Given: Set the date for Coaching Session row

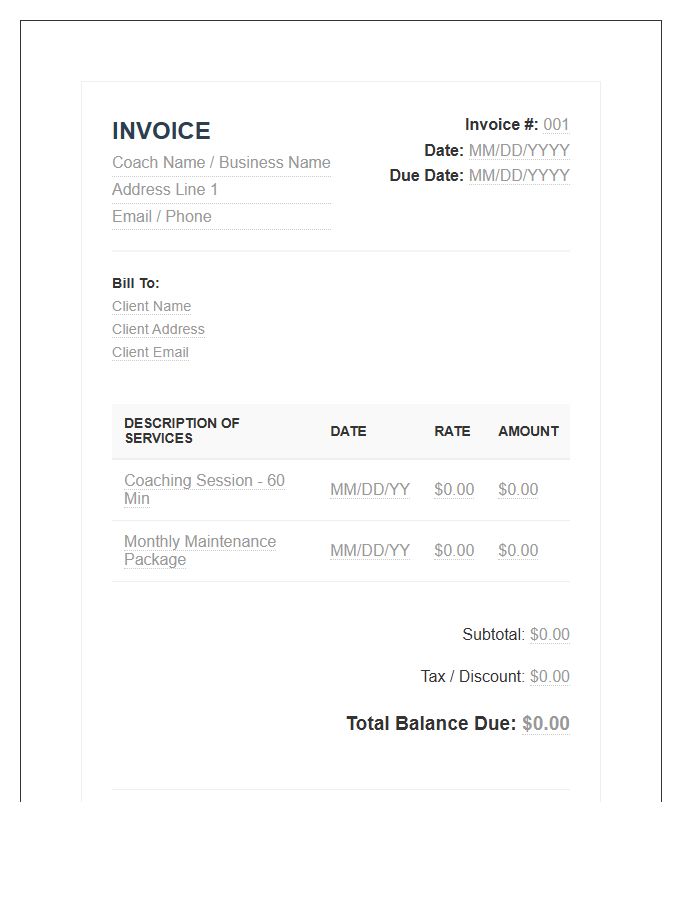Looking at the screenshot, I should (x=370, y=490).
